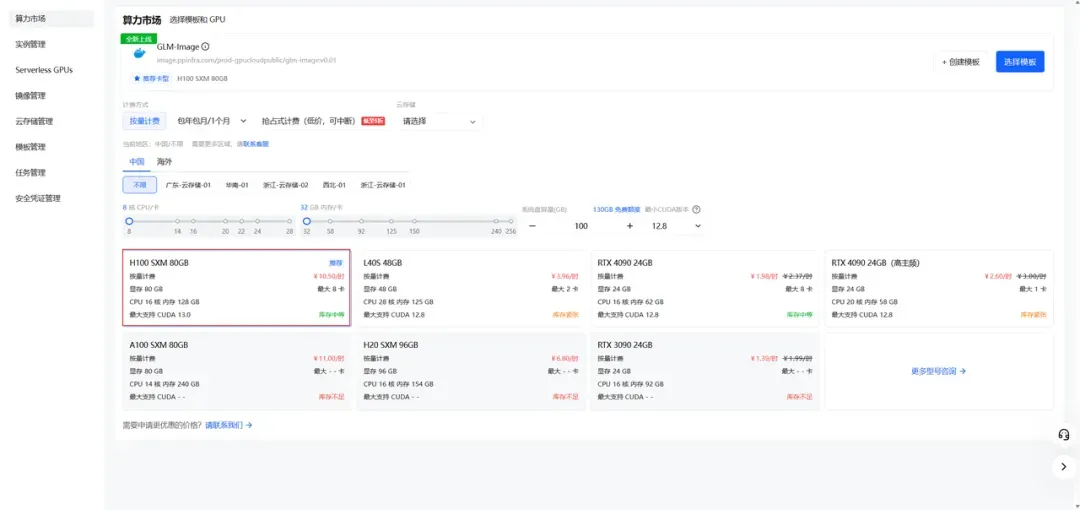Choose the 不限 region option

pyautogui.click(x=139, y=185)
